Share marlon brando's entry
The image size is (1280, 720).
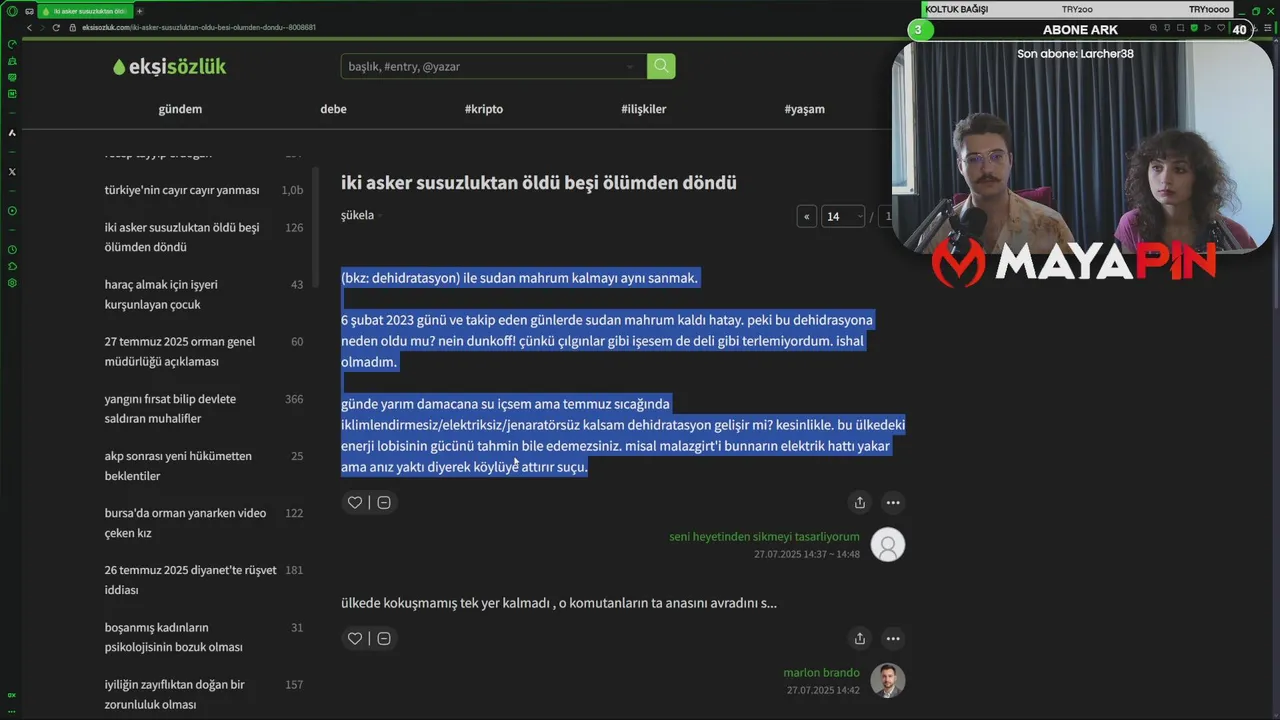point(860,638)
